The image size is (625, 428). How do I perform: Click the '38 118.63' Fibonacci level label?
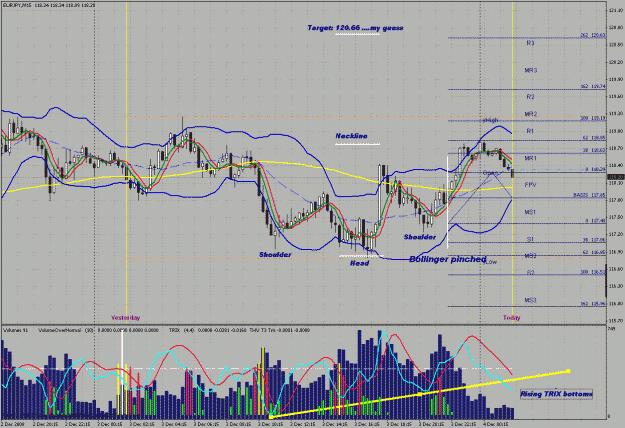pos(594,150)
